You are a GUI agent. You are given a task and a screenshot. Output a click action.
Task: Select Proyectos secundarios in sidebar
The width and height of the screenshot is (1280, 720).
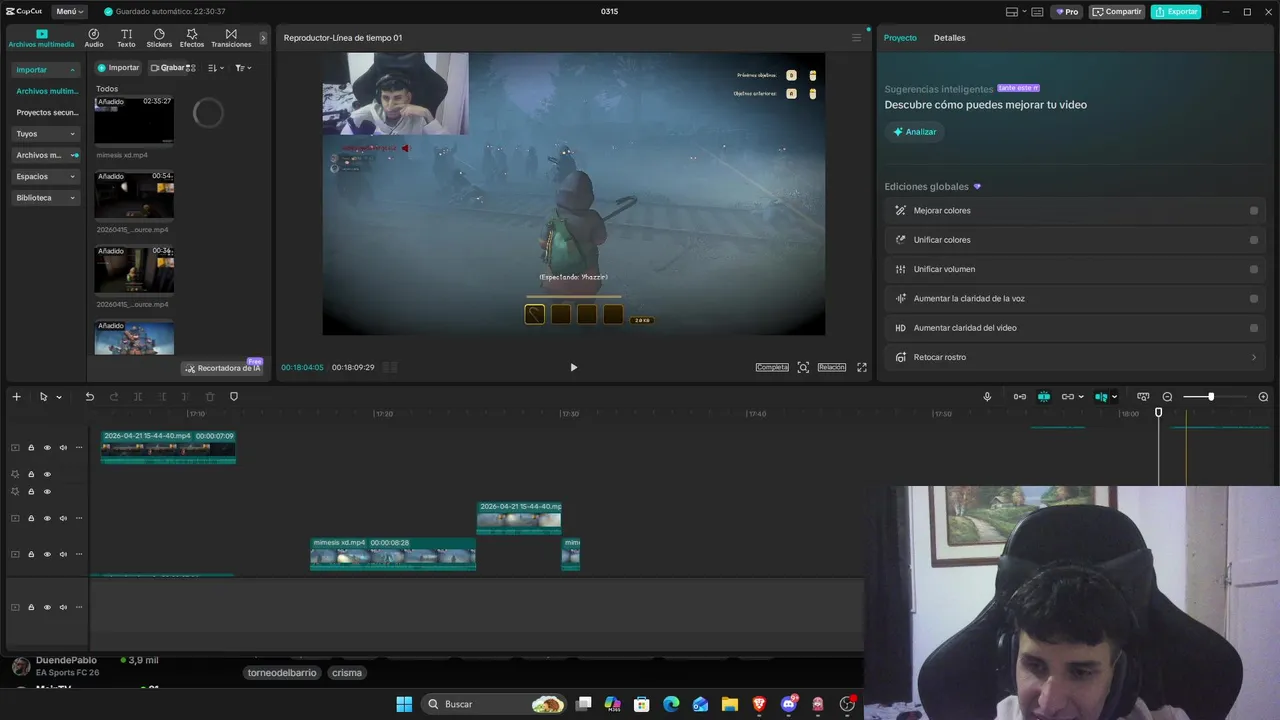click(x=46, y=113)
